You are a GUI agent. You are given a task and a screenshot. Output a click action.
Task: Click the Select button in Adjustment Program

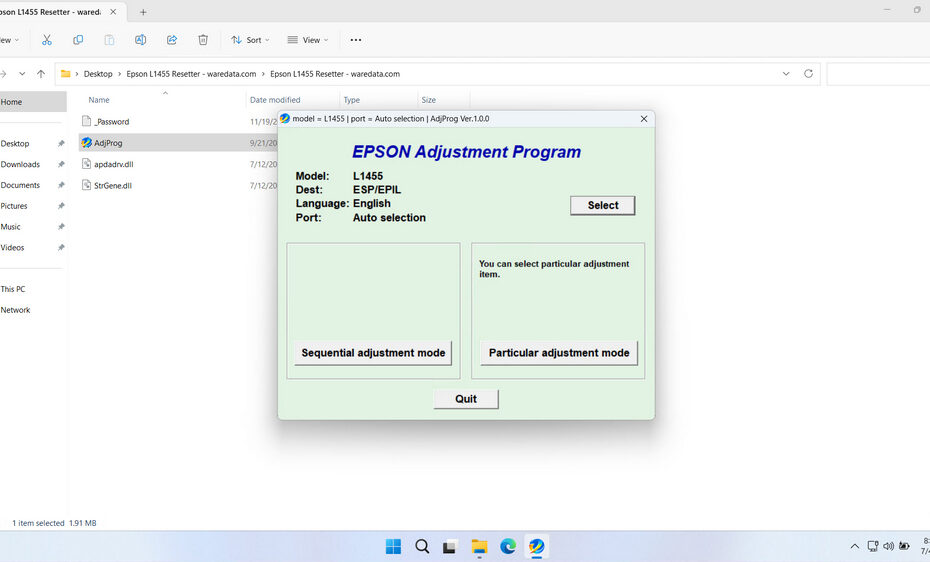[x=603, y=205]
